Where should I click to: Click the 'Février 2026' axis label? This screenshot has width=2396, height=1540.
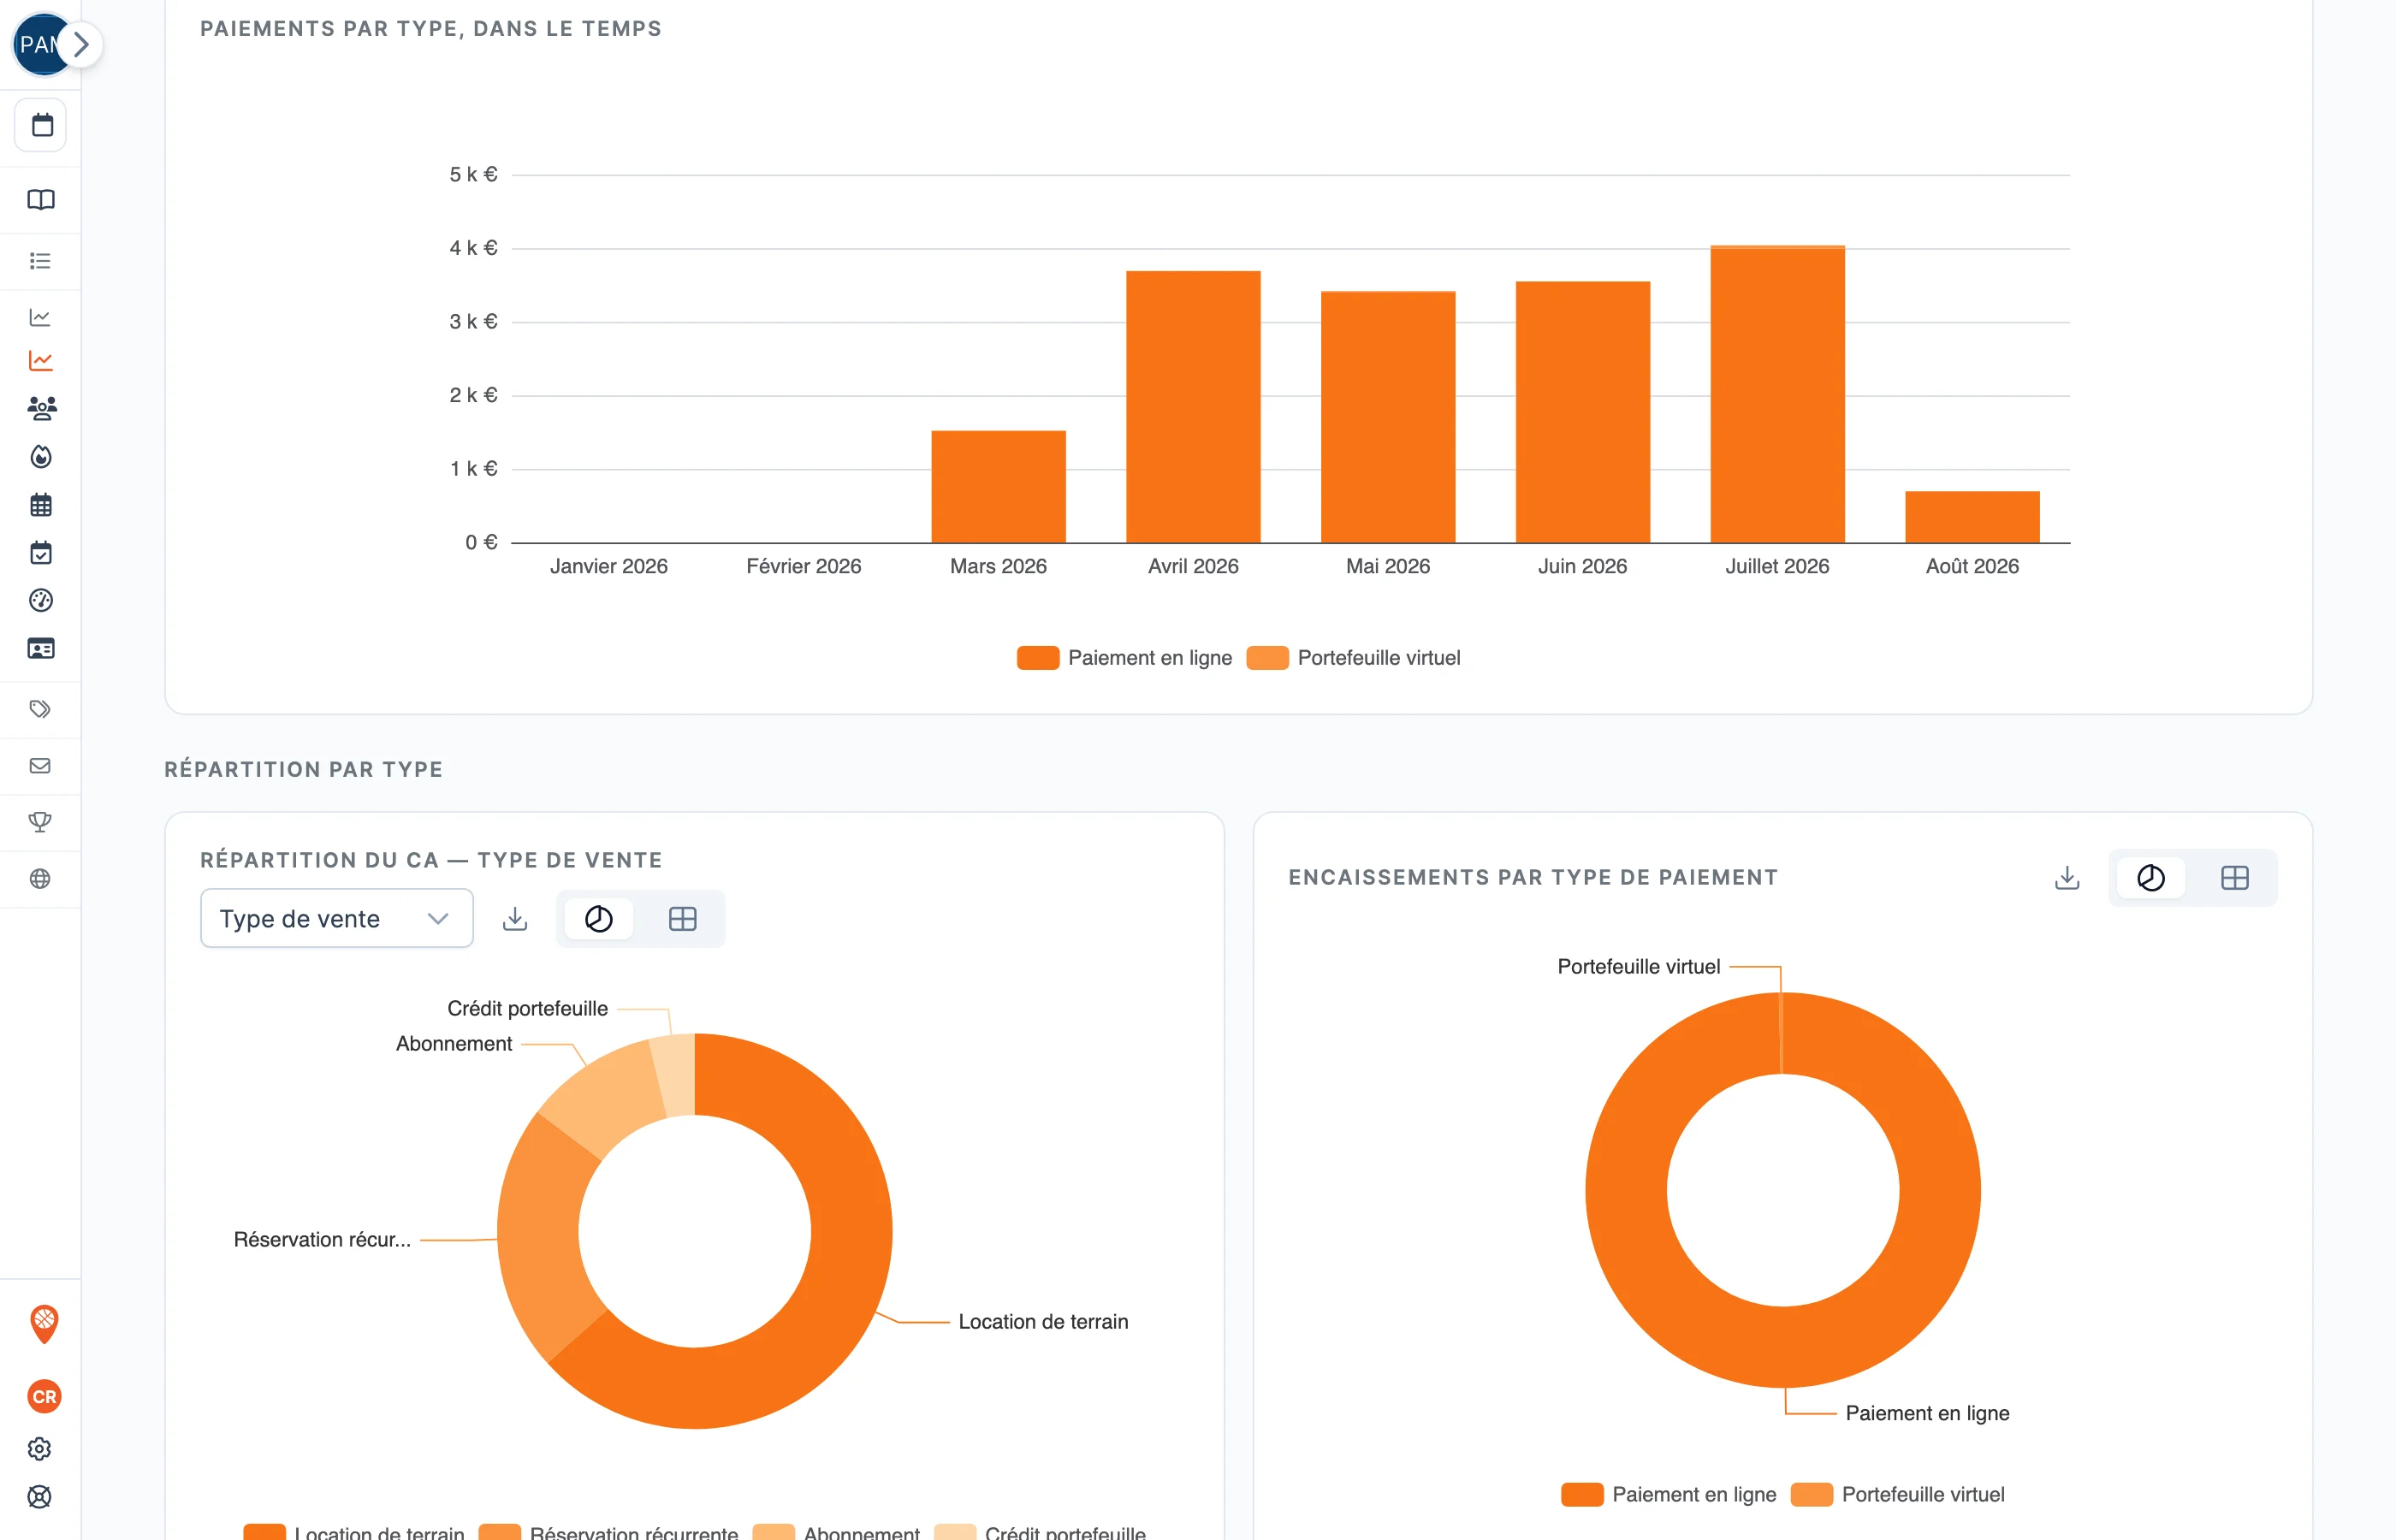(x=804, y=566)
